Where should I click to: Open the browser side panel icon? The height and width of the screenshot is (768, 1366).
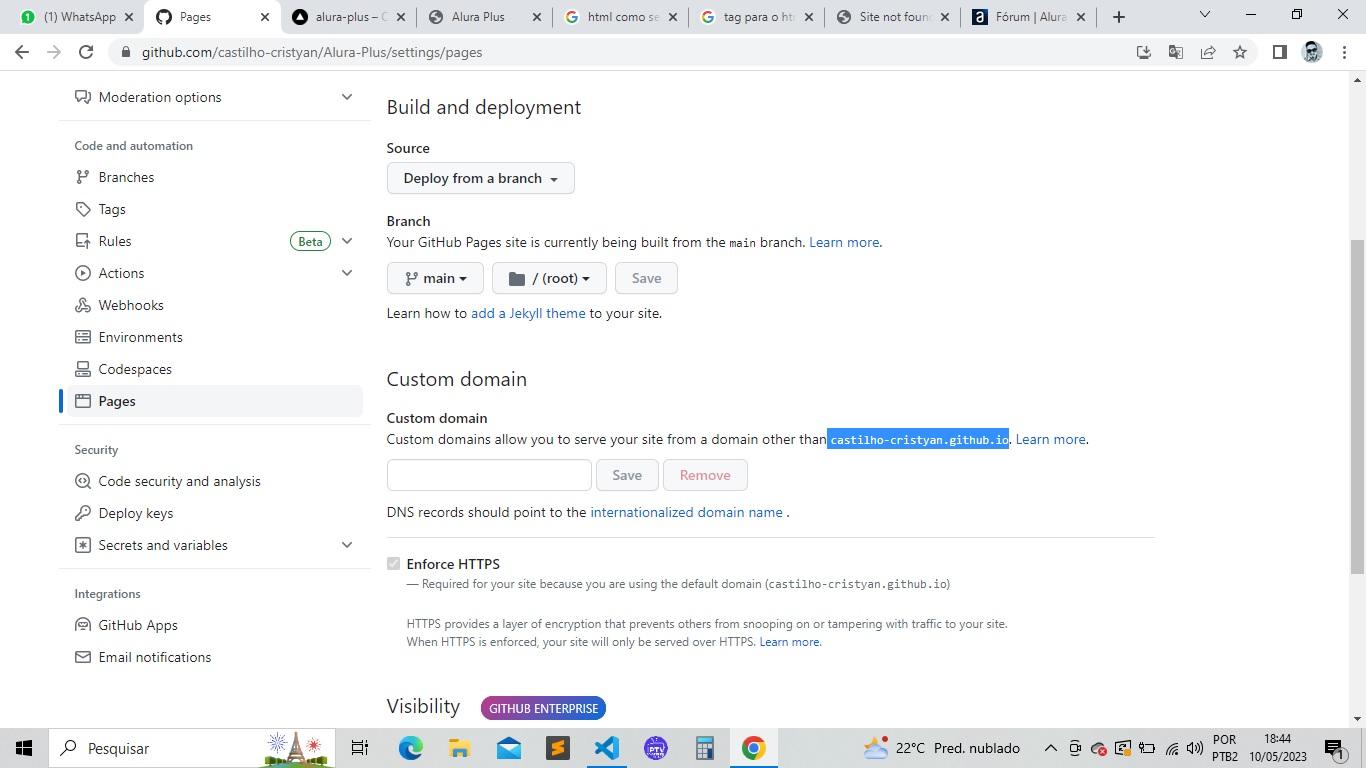coord(1279,52)
